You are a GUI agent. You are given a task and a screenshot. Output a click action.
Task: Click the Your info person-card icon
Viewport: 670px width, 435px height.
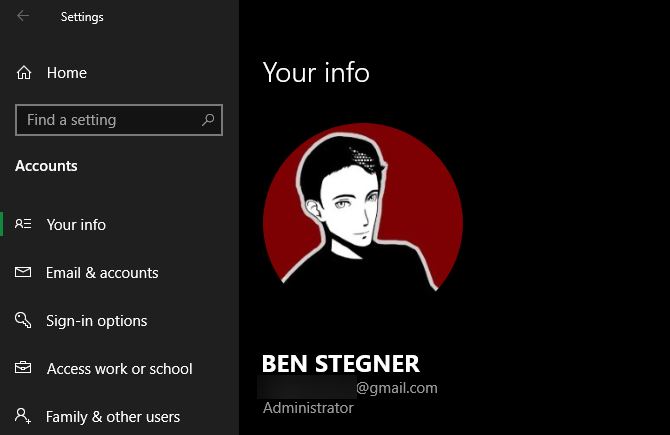pyautogui.click(x=23, y=224)
